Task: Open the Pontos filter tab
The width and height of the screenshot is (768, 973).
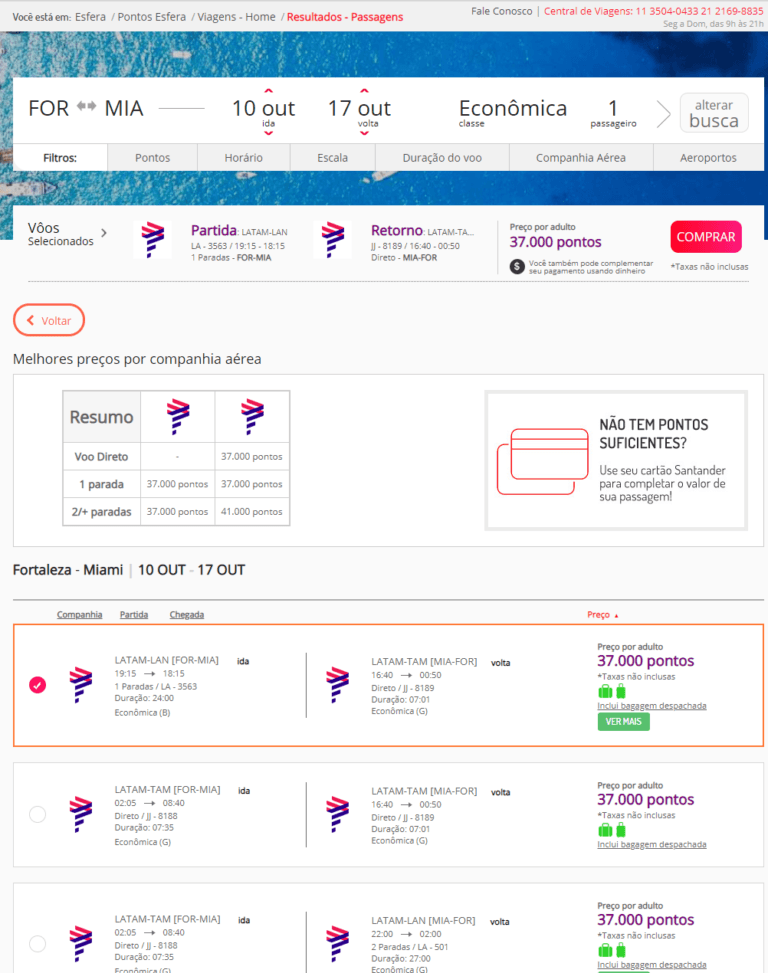Action: pos(152,158)
